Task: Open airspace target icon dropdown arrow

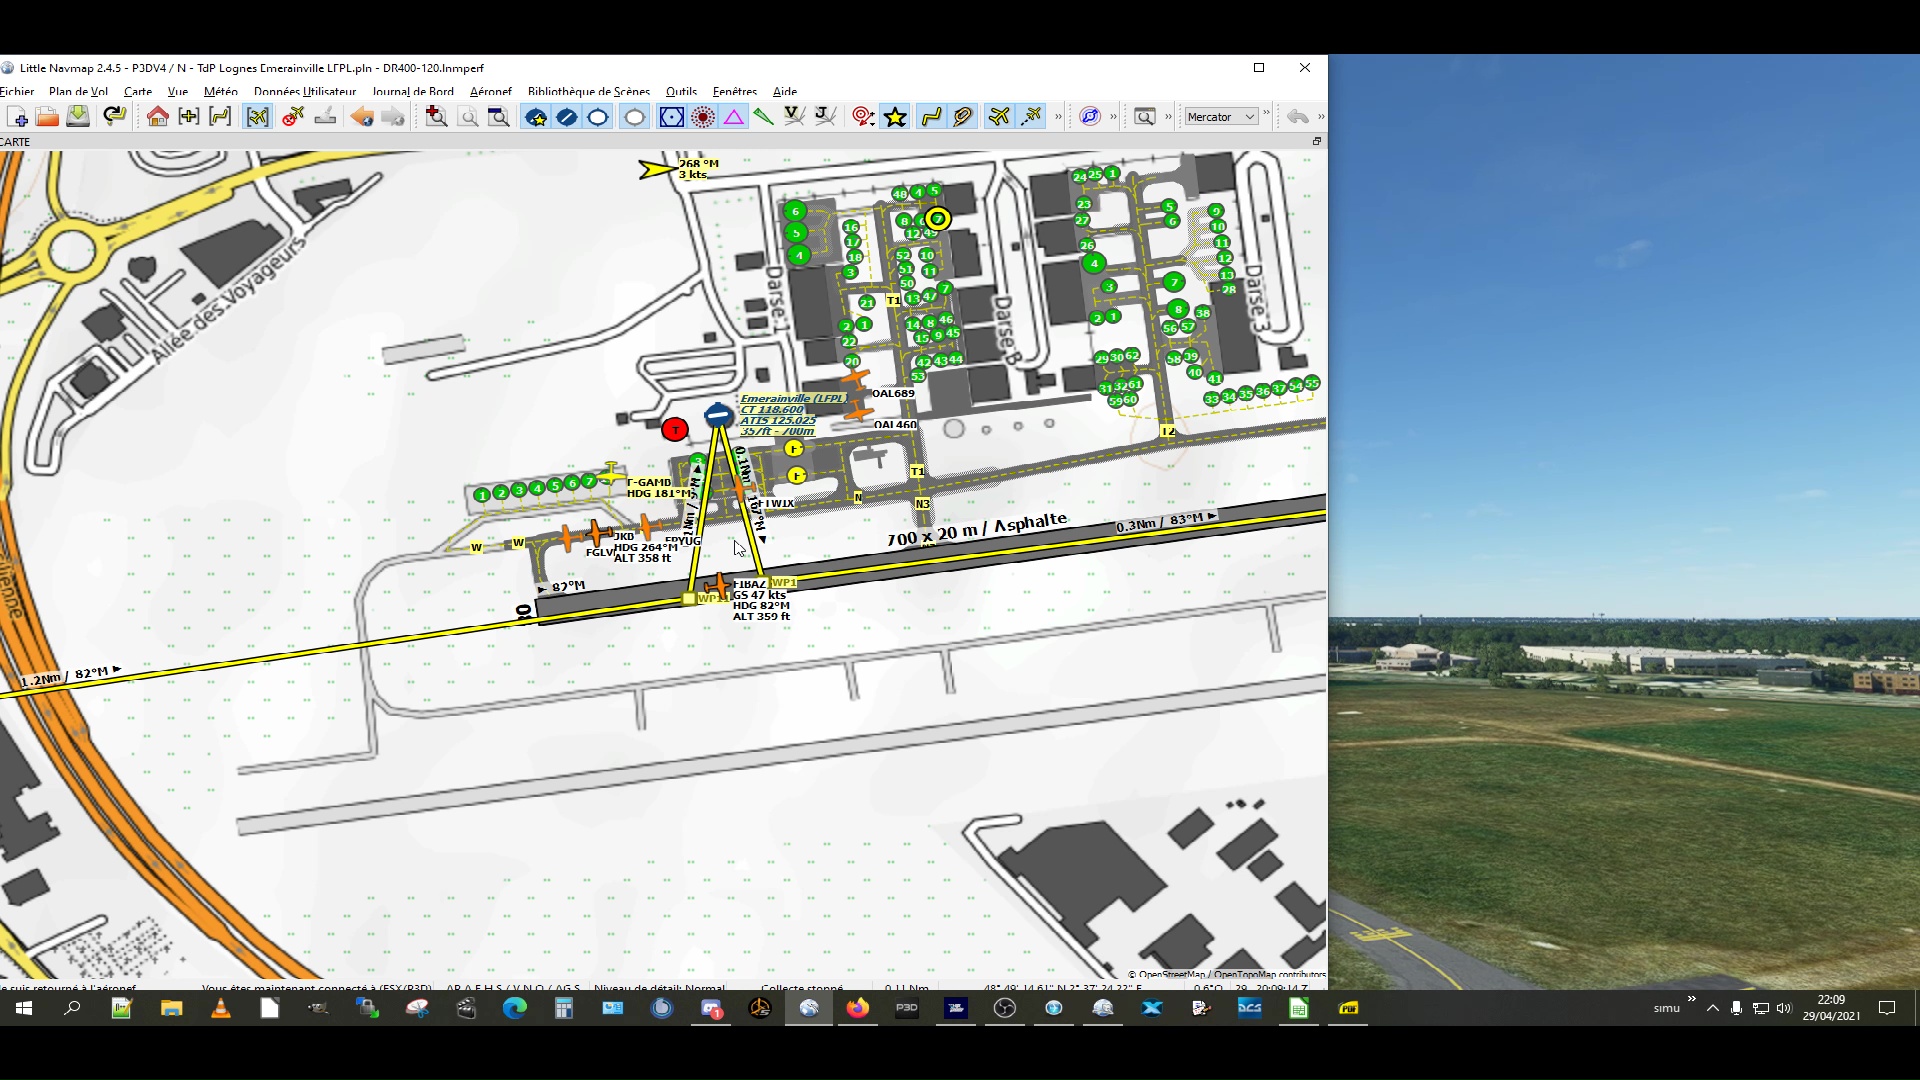Action: pyautogui.click(x=873, y=122)
